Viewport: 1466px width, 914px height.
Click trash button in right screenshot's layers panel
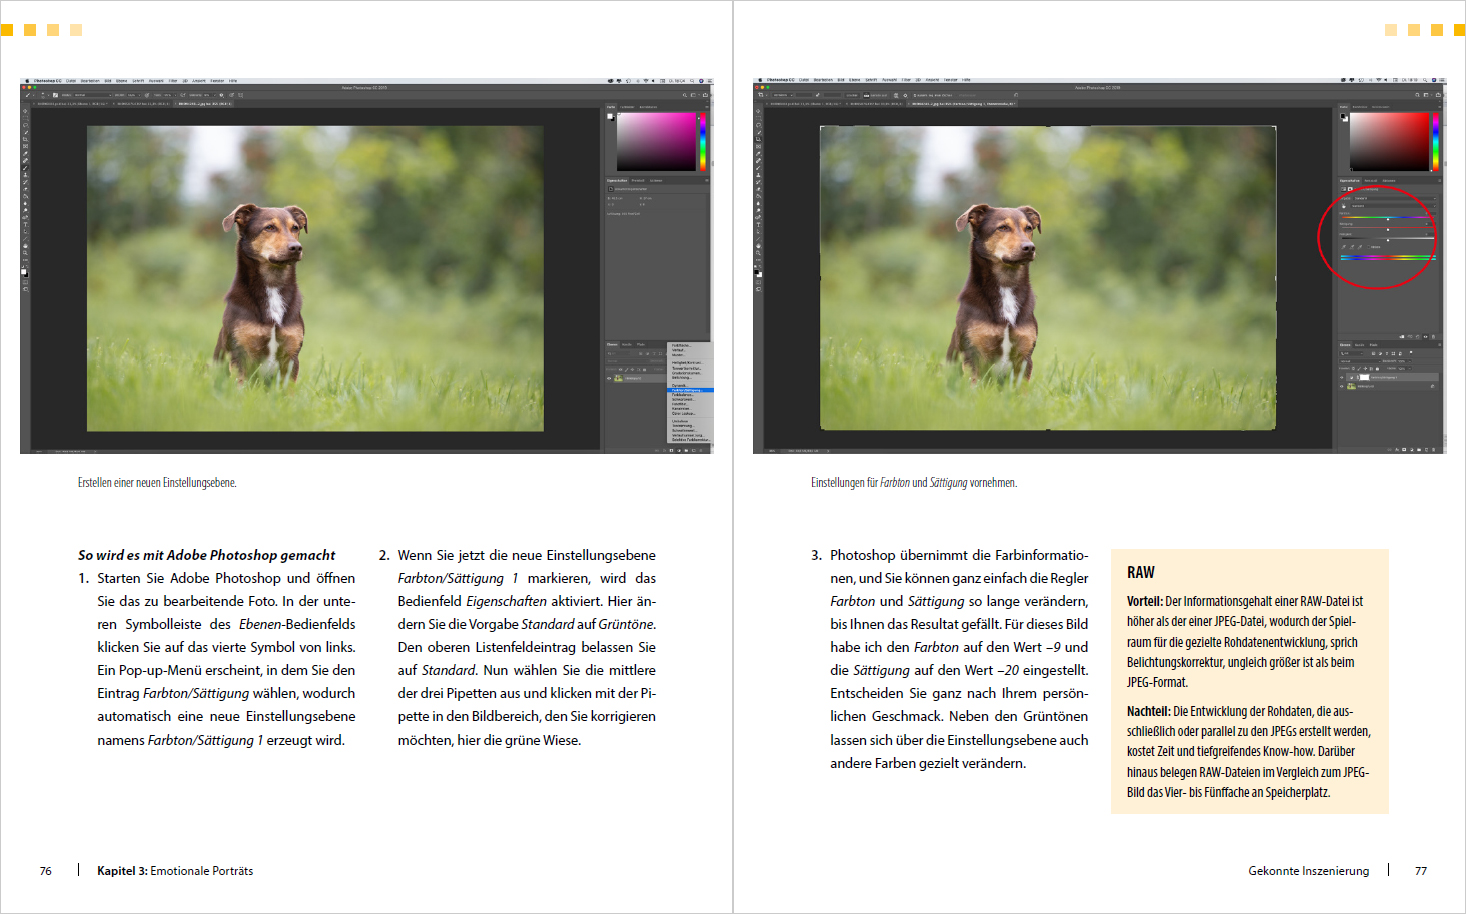click(1434, 450)
